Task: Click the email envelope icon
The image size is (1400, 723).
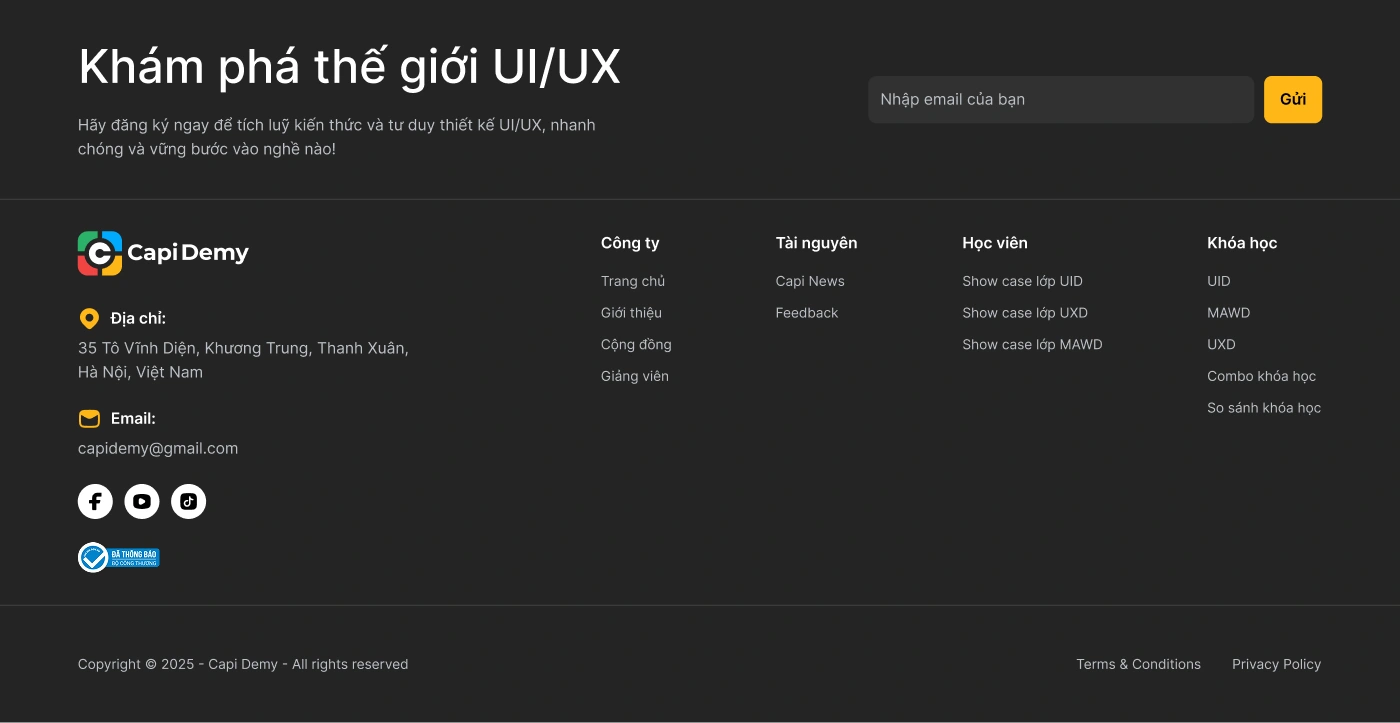Action: coord(89,419)
